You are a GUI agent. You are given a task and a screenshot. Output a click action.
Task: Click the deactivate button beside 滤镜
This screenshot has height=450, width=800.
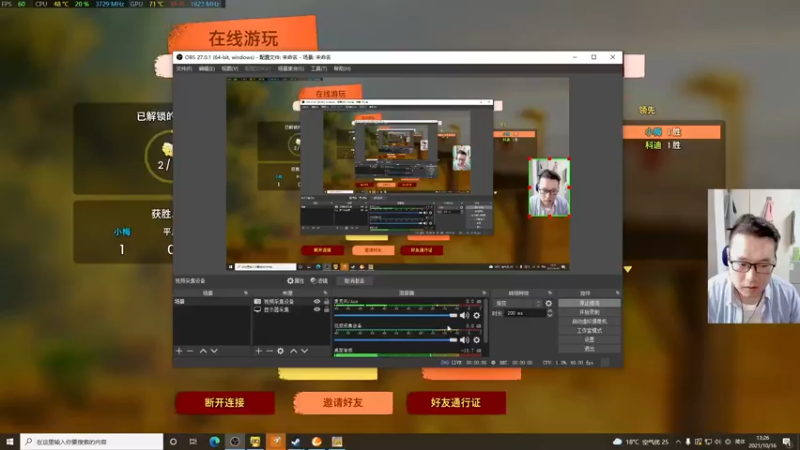point(354,281)
